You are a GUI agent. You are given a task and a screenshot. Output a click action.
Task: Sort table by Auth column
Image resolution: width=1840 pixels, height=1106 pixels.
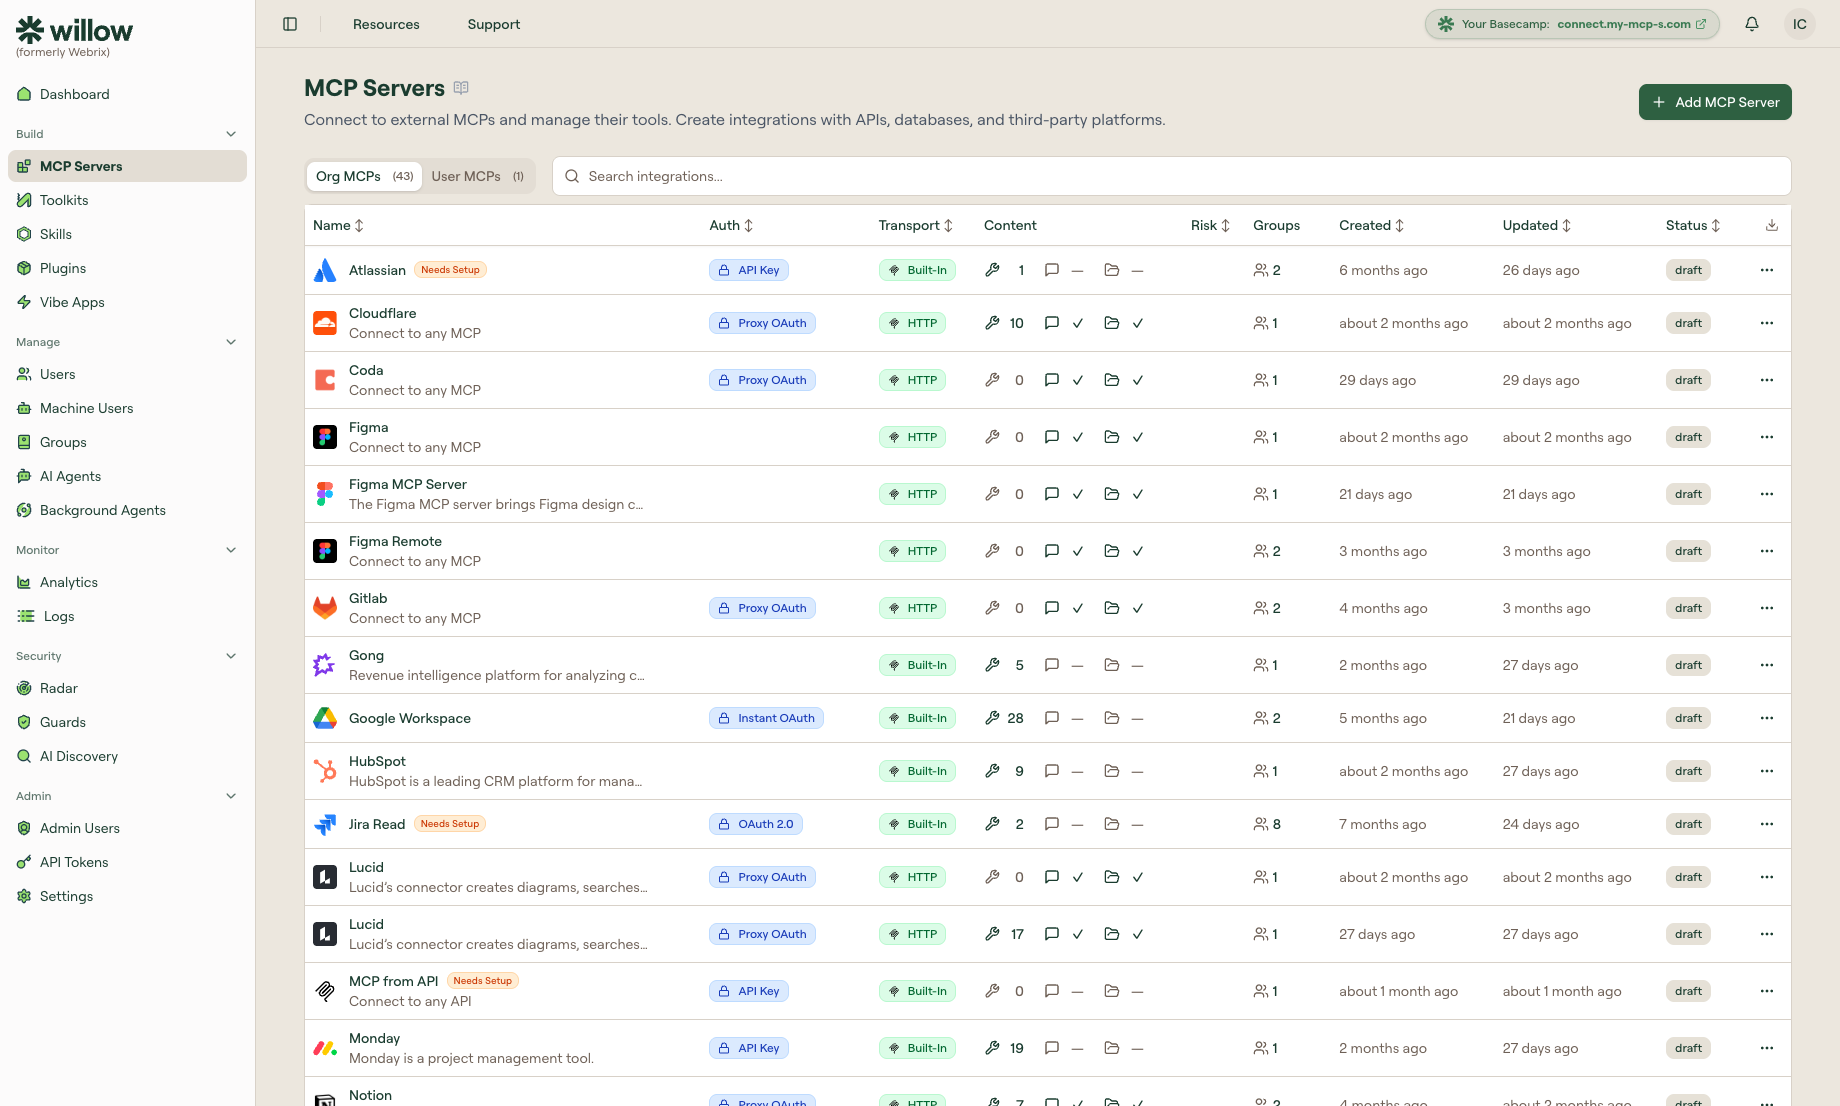(731, 225)
